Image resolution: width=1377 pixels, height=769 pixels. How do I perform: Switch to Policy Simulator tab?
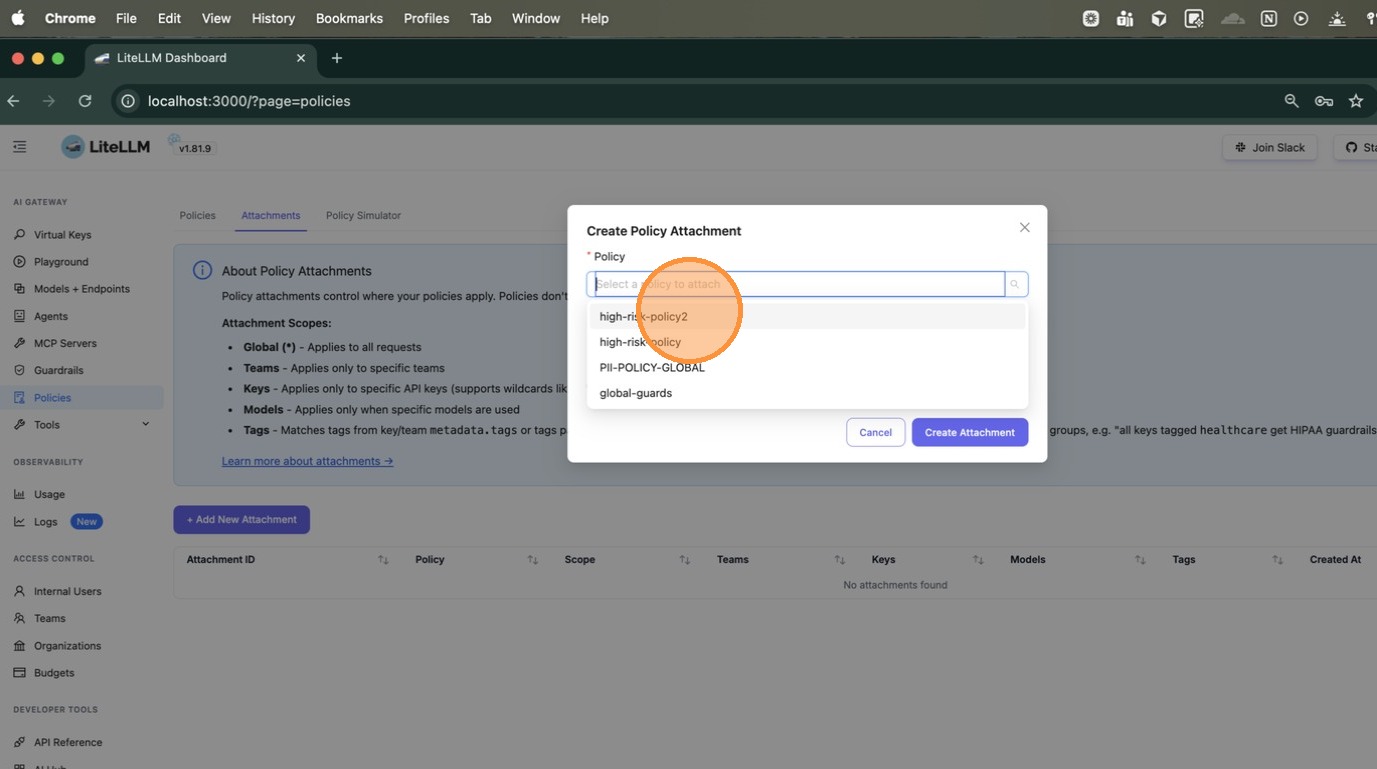point(363,215)
